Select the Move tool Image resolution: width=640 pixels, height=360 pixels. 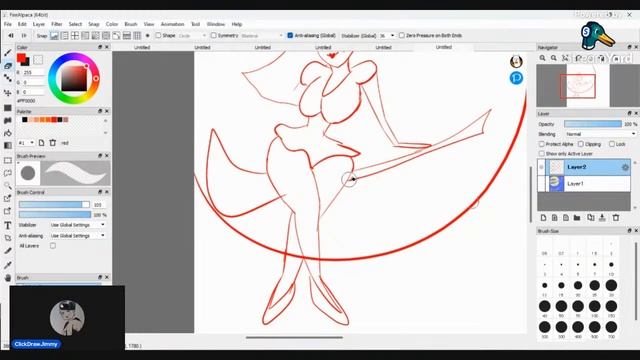click(x=8, y=93)
